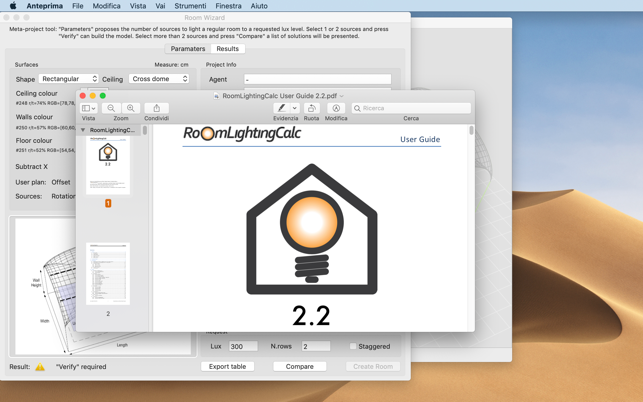The height and width of the screenshot is (402, 643).
Task: Click the Agent input field
Action: tap(317, 79)
